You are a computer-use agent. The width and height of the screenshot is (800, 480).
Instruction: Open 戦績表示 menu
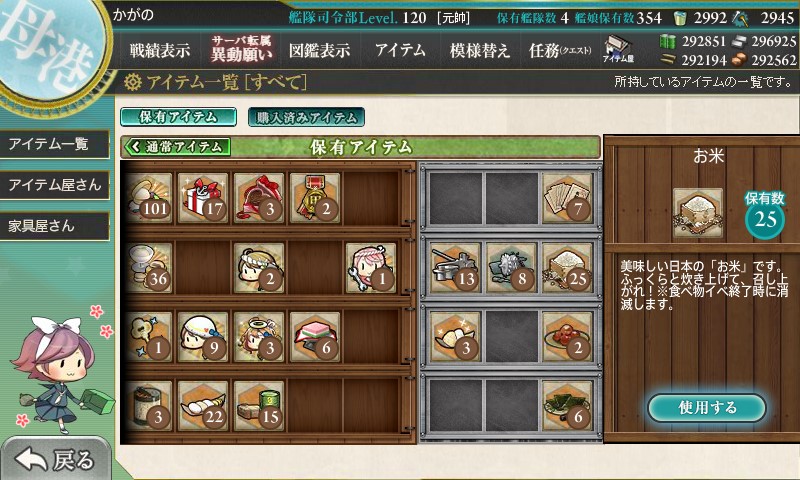160,50
